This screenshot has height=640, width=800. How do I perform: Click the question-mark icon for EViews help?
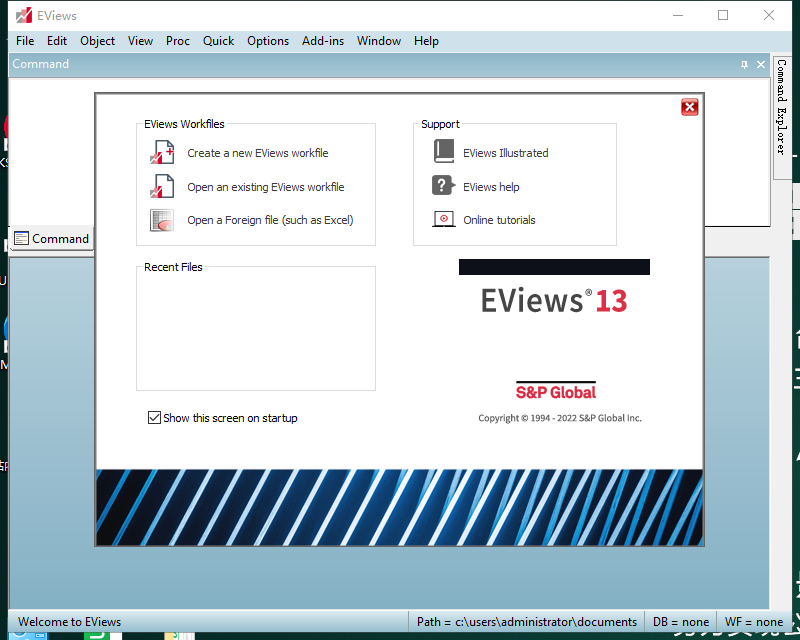coord(443,186)
